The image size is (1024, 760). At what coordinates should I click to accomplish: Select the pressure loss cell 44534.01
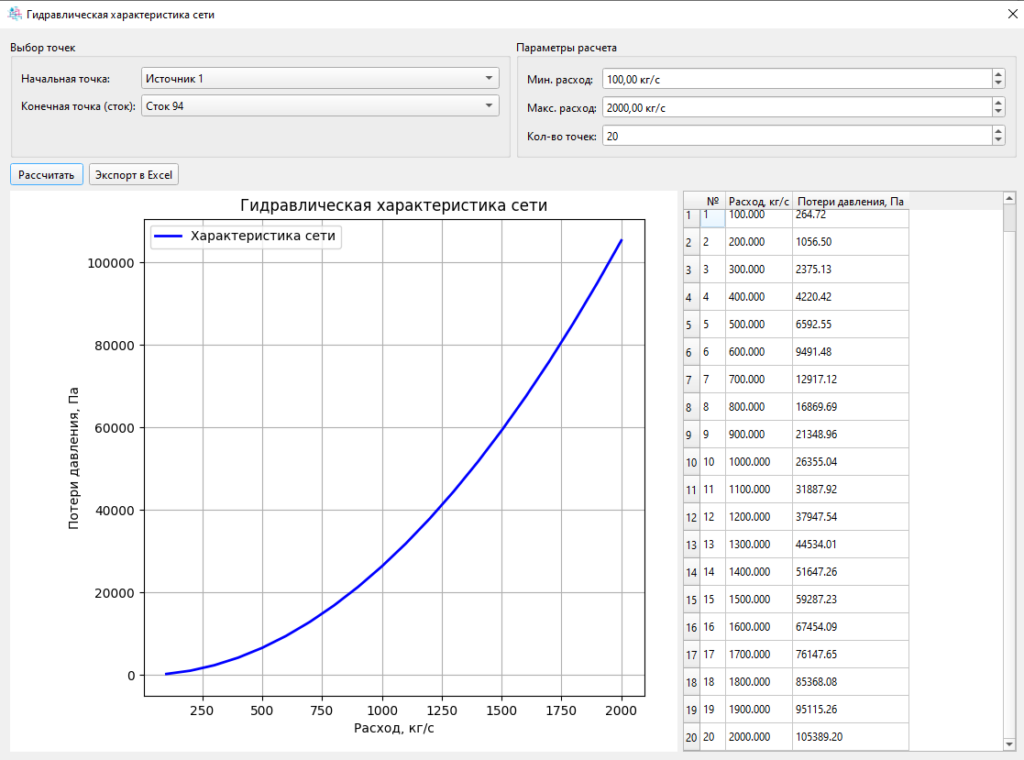pos(850,544)
